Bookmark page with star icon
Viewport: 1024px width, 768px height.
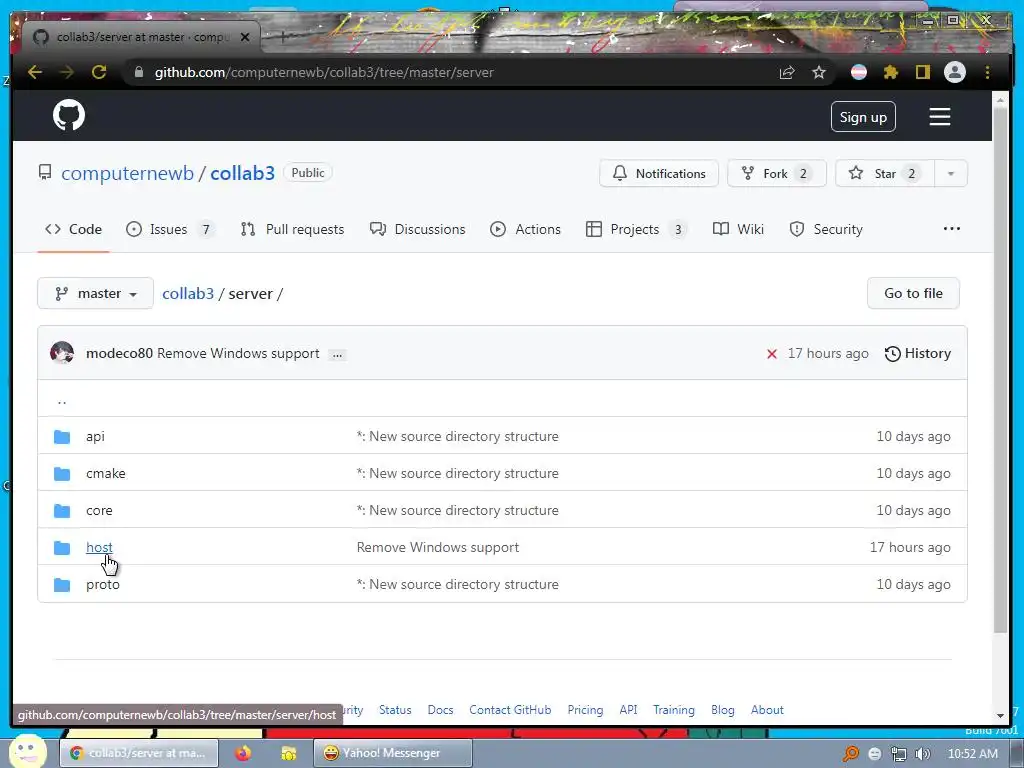coord(819,72)
